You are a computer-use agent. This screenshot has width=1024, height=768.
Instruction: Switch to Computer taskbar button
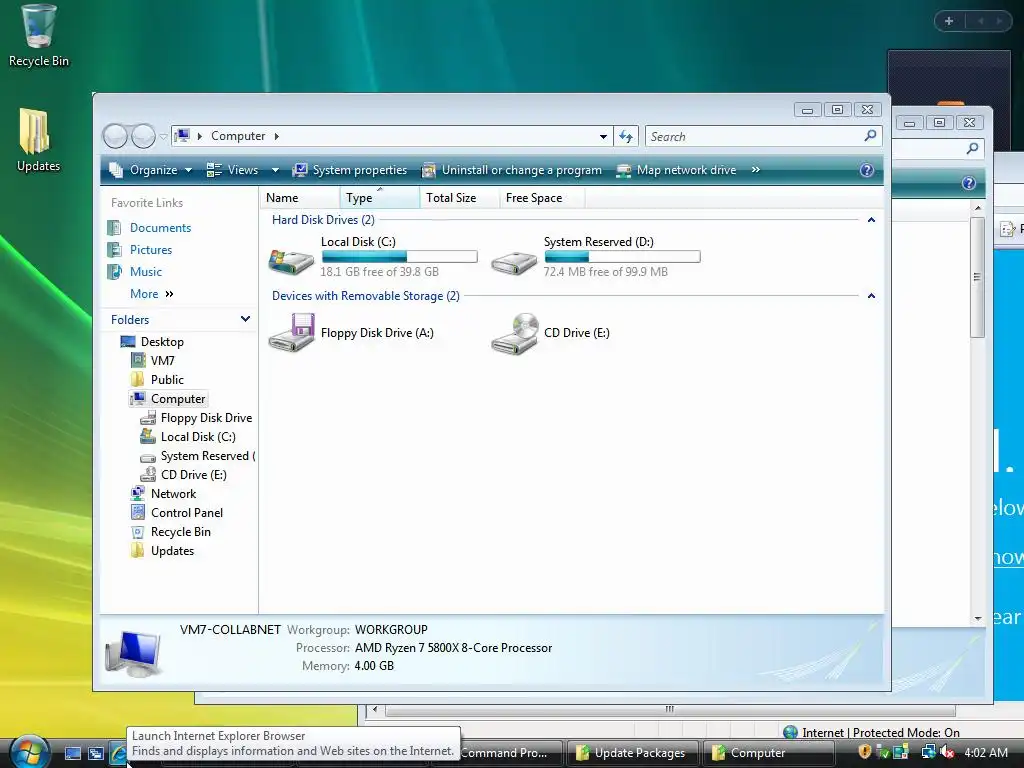pyautogui.click(x=767, y=753)
